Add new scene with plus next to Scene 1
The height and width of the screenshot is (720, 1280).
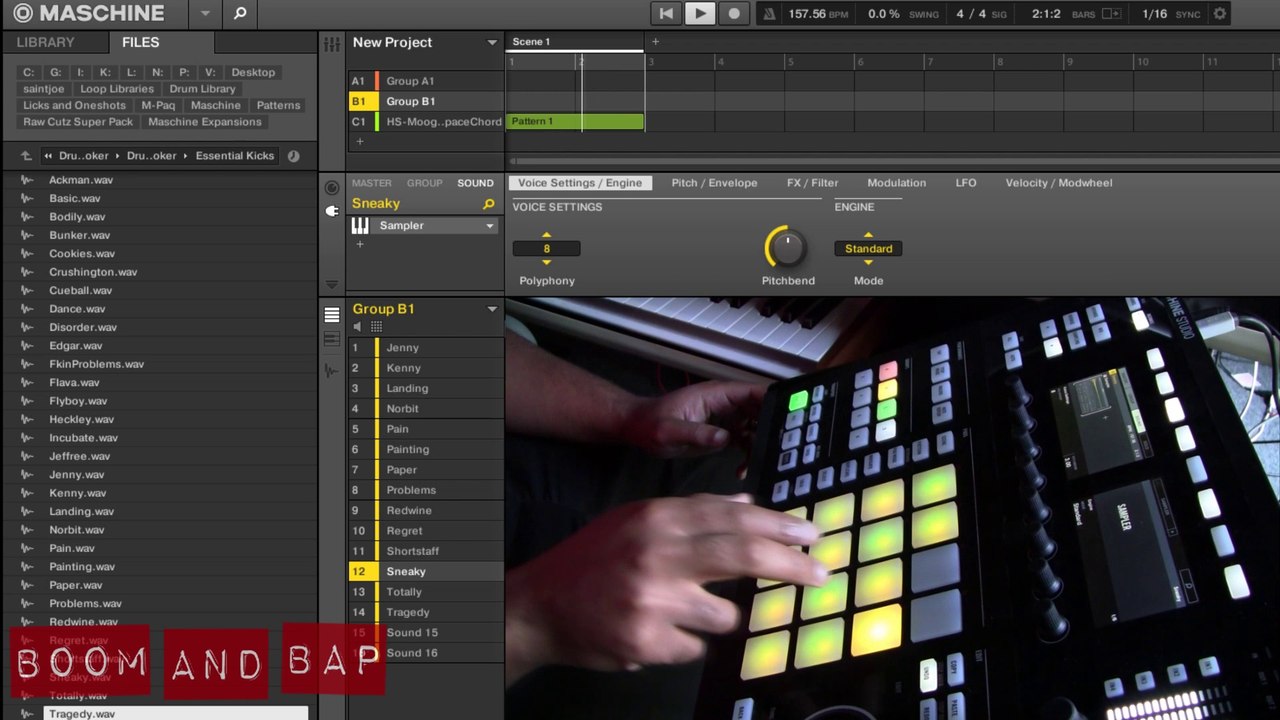[655, 42]
